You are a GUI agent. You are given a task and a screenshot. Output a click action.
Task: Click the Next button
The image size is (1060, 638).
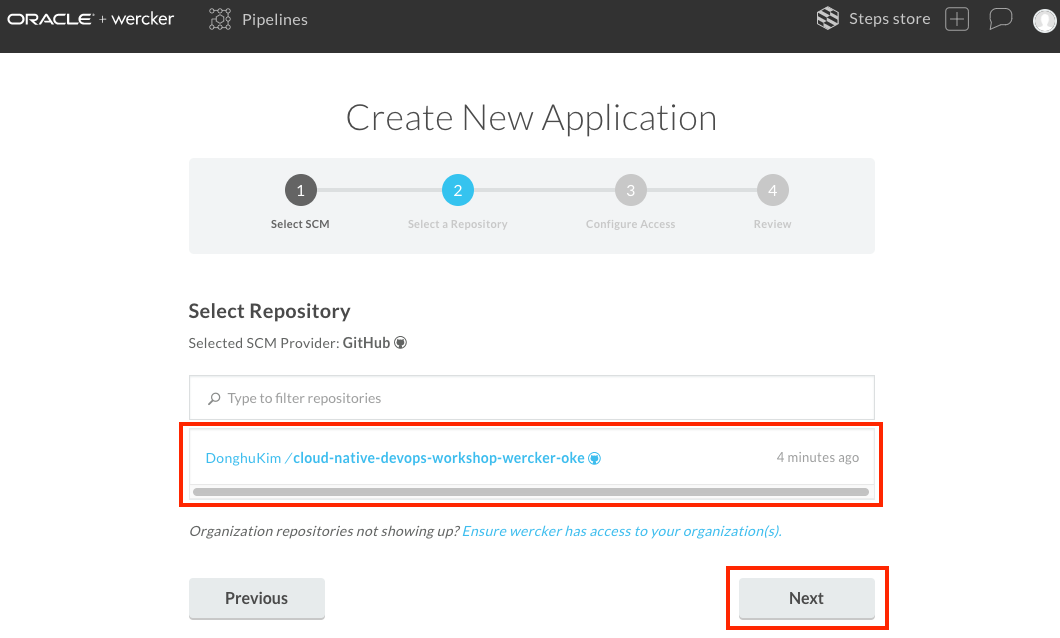tap(806, 598)
